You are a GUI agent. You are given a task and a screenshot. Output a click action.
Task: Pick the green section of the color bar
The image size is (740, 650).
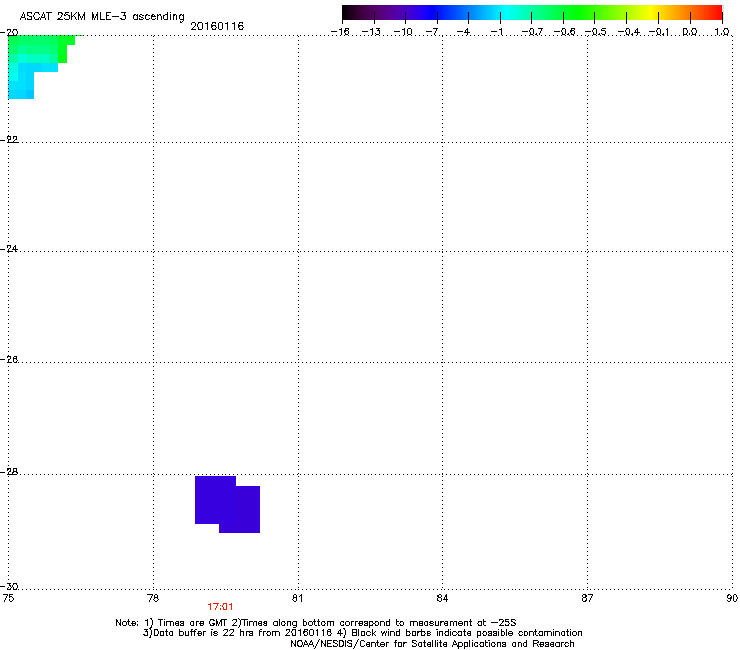pos(580,12)
